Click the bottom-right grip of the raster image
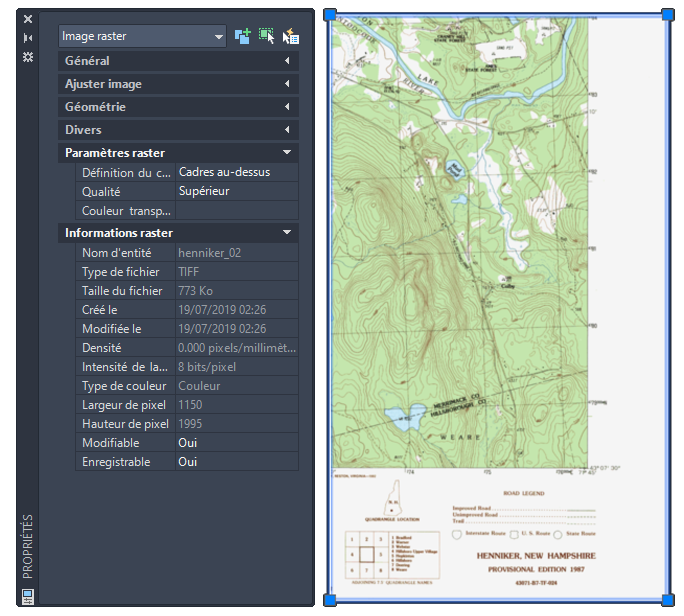This screenshot has width=684, height=616. [x=668, y=600]
